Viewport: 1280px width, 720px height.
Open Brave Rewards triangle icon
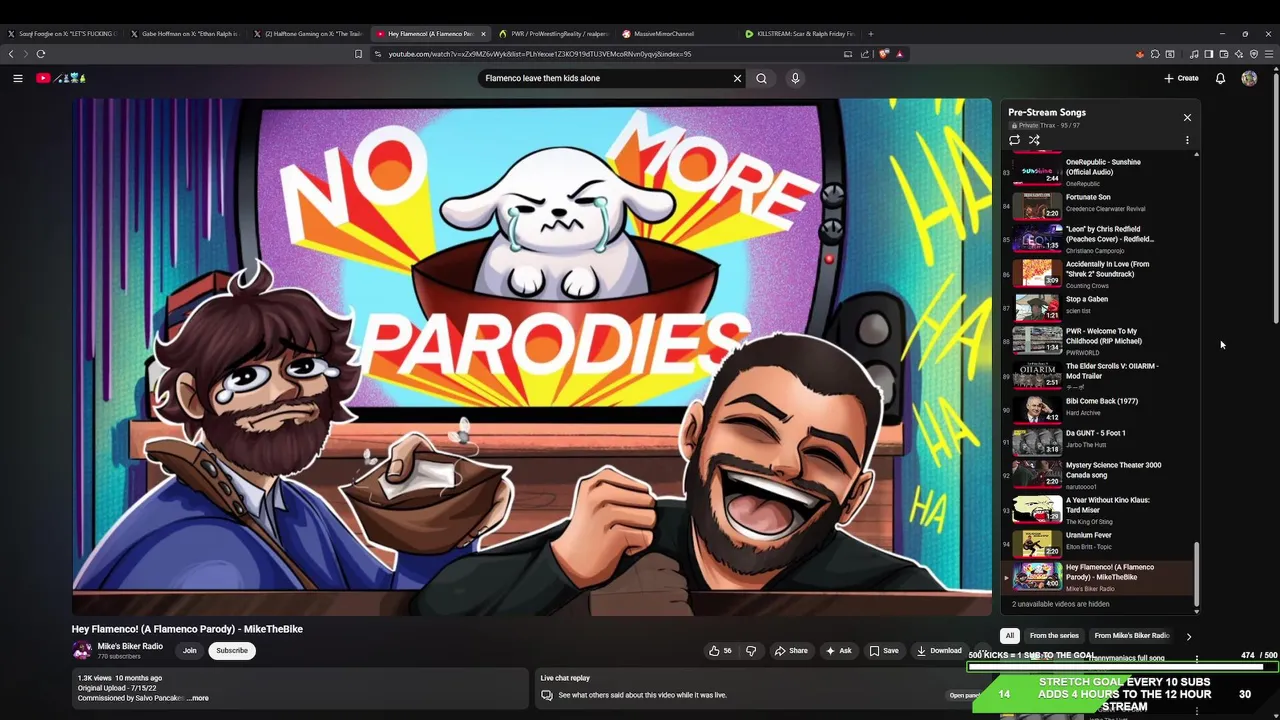point(899,54)
